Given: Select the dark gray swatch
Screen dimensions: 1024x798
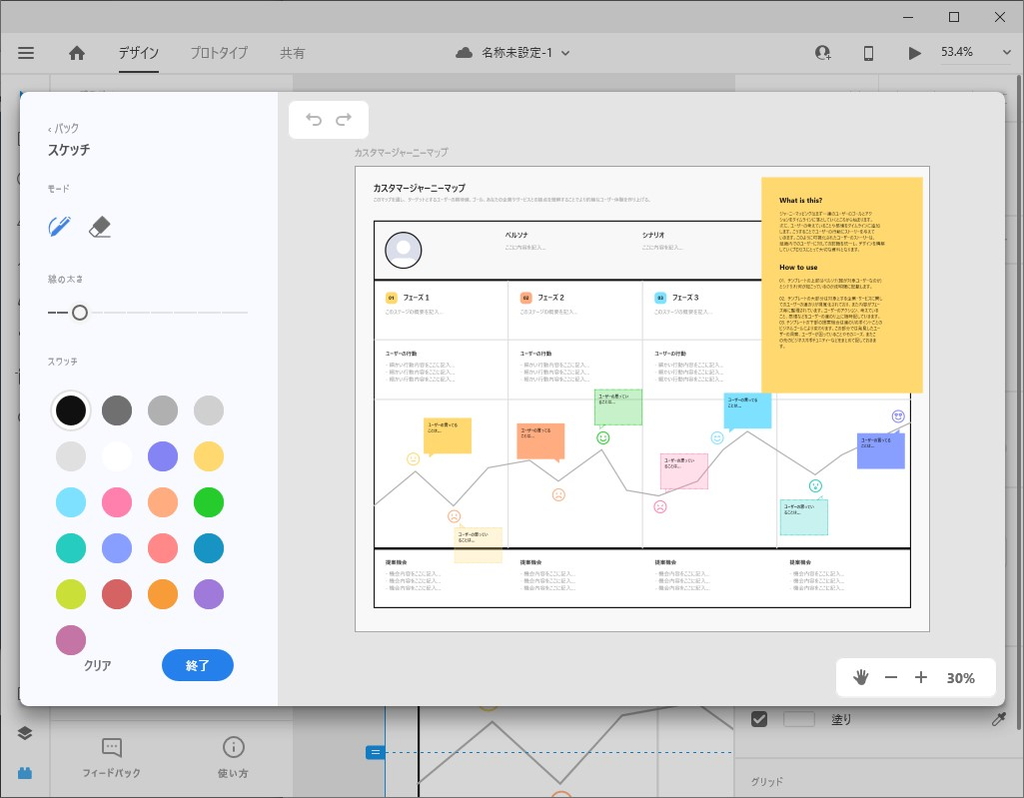Looking at the screenshot, I should (x=117, y=411).
